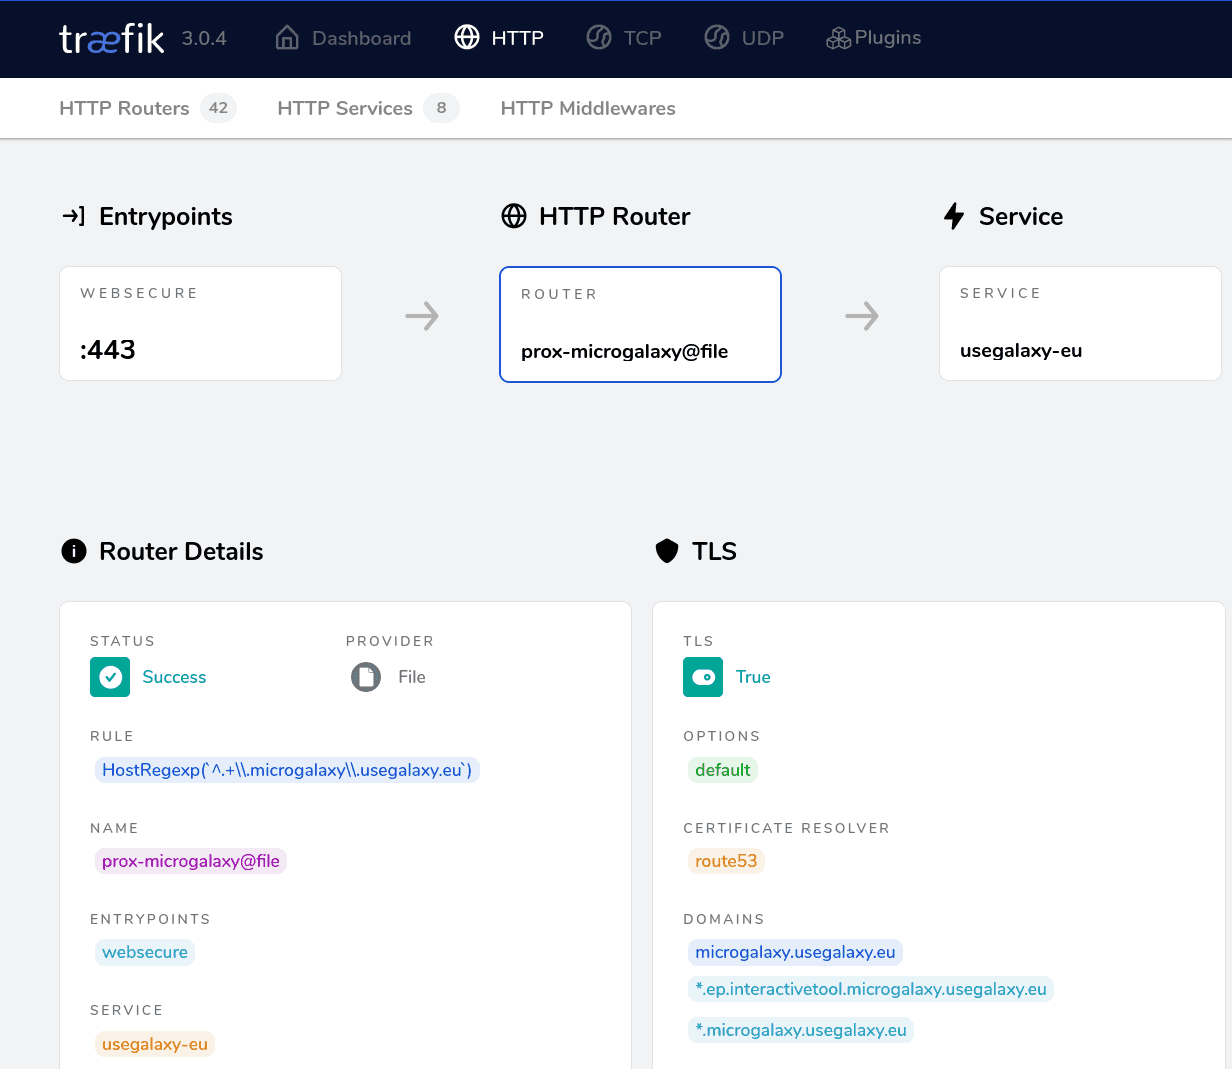This screenshot has height=1069, width=1232.
Task: Open the HTTP Middlewares tab
Action: click(588, 108)
